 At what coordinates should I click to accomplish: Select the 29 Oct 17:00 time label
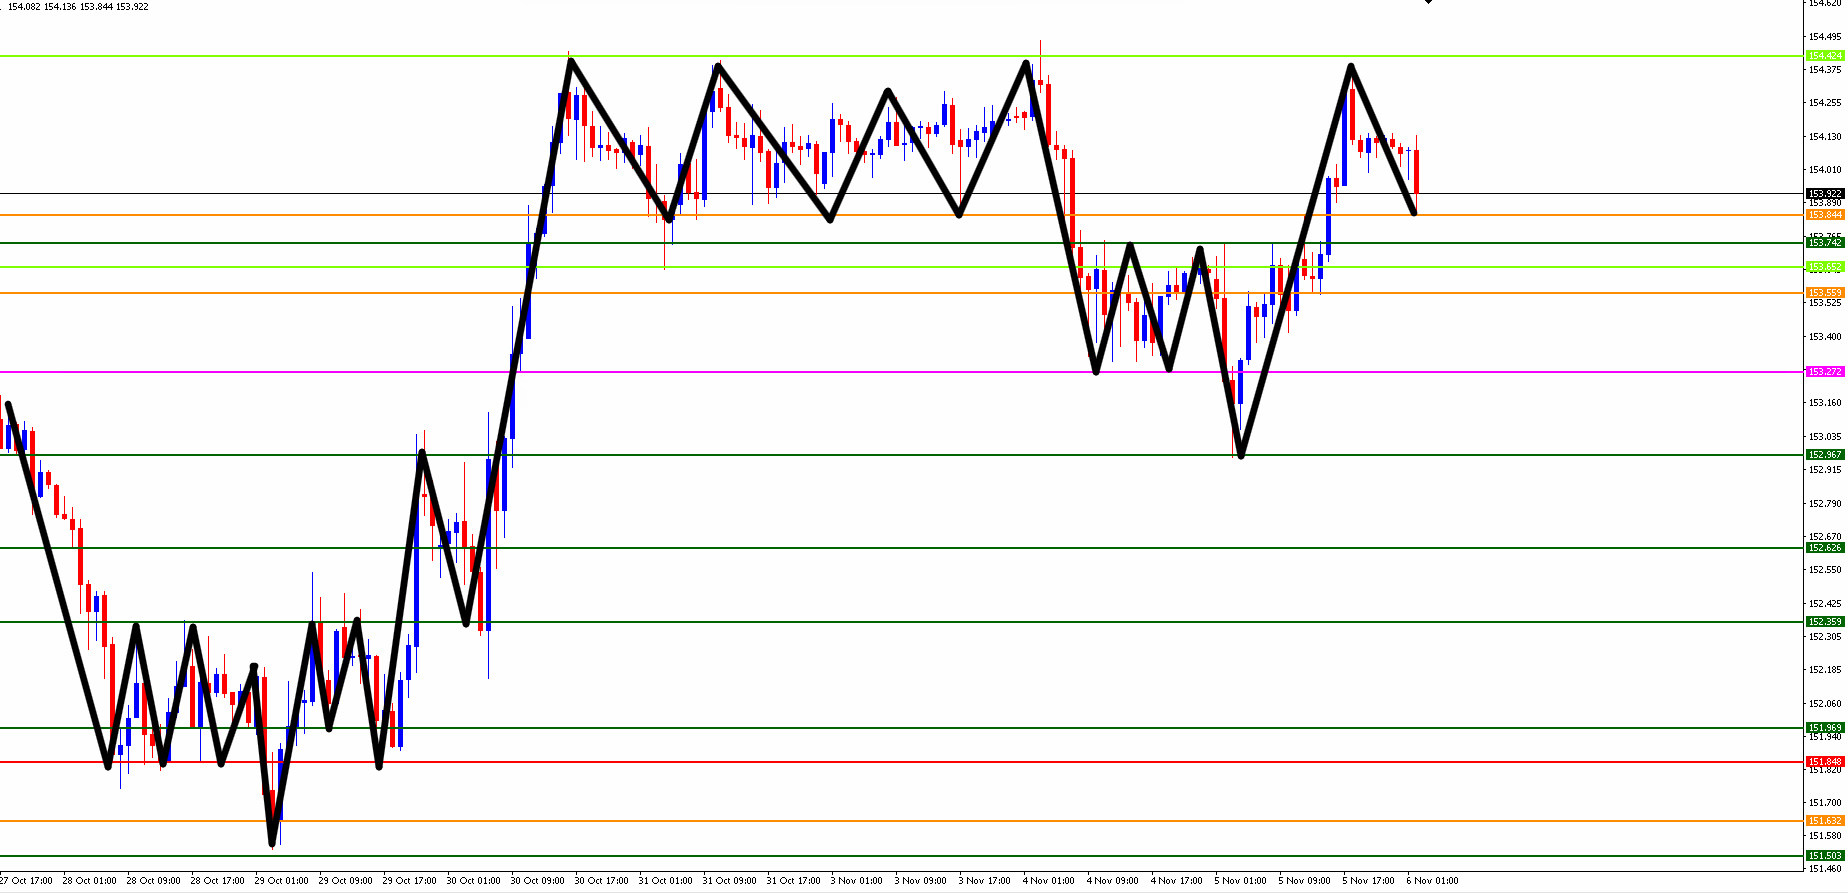pos(409,881)
